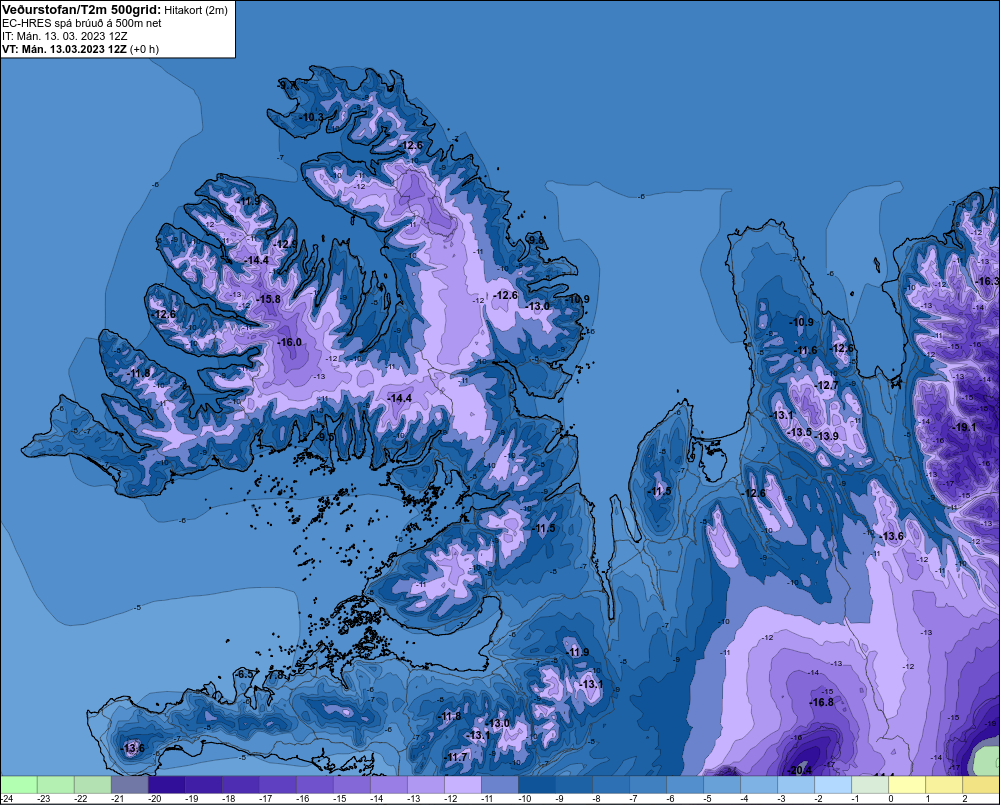Select the -8 legend color swatch
Image resolution: width=1000 pixels, height=805 pixels.
tap(611, 784)
